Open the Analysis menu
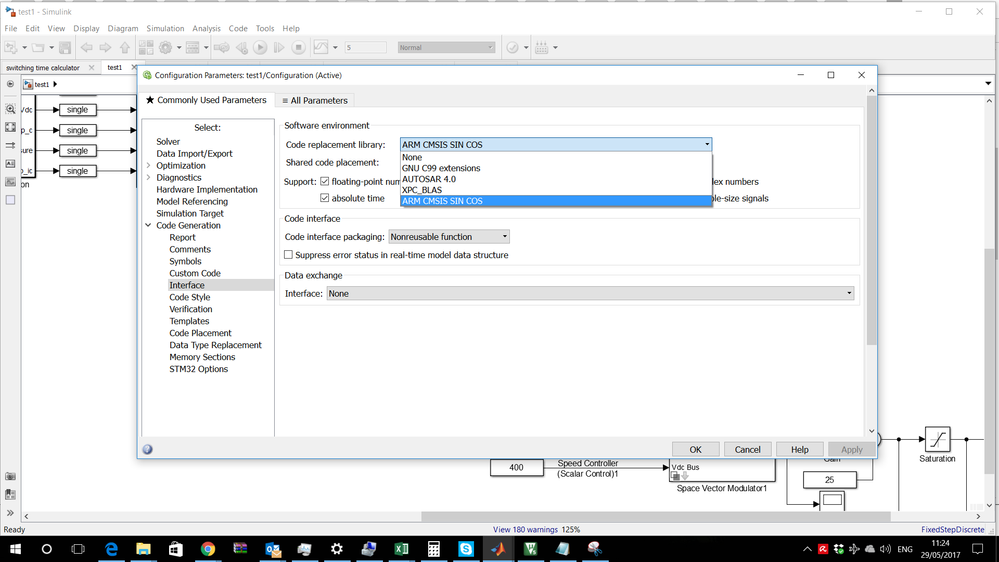This screenshot has height=562, width=999. click(206, 28)
